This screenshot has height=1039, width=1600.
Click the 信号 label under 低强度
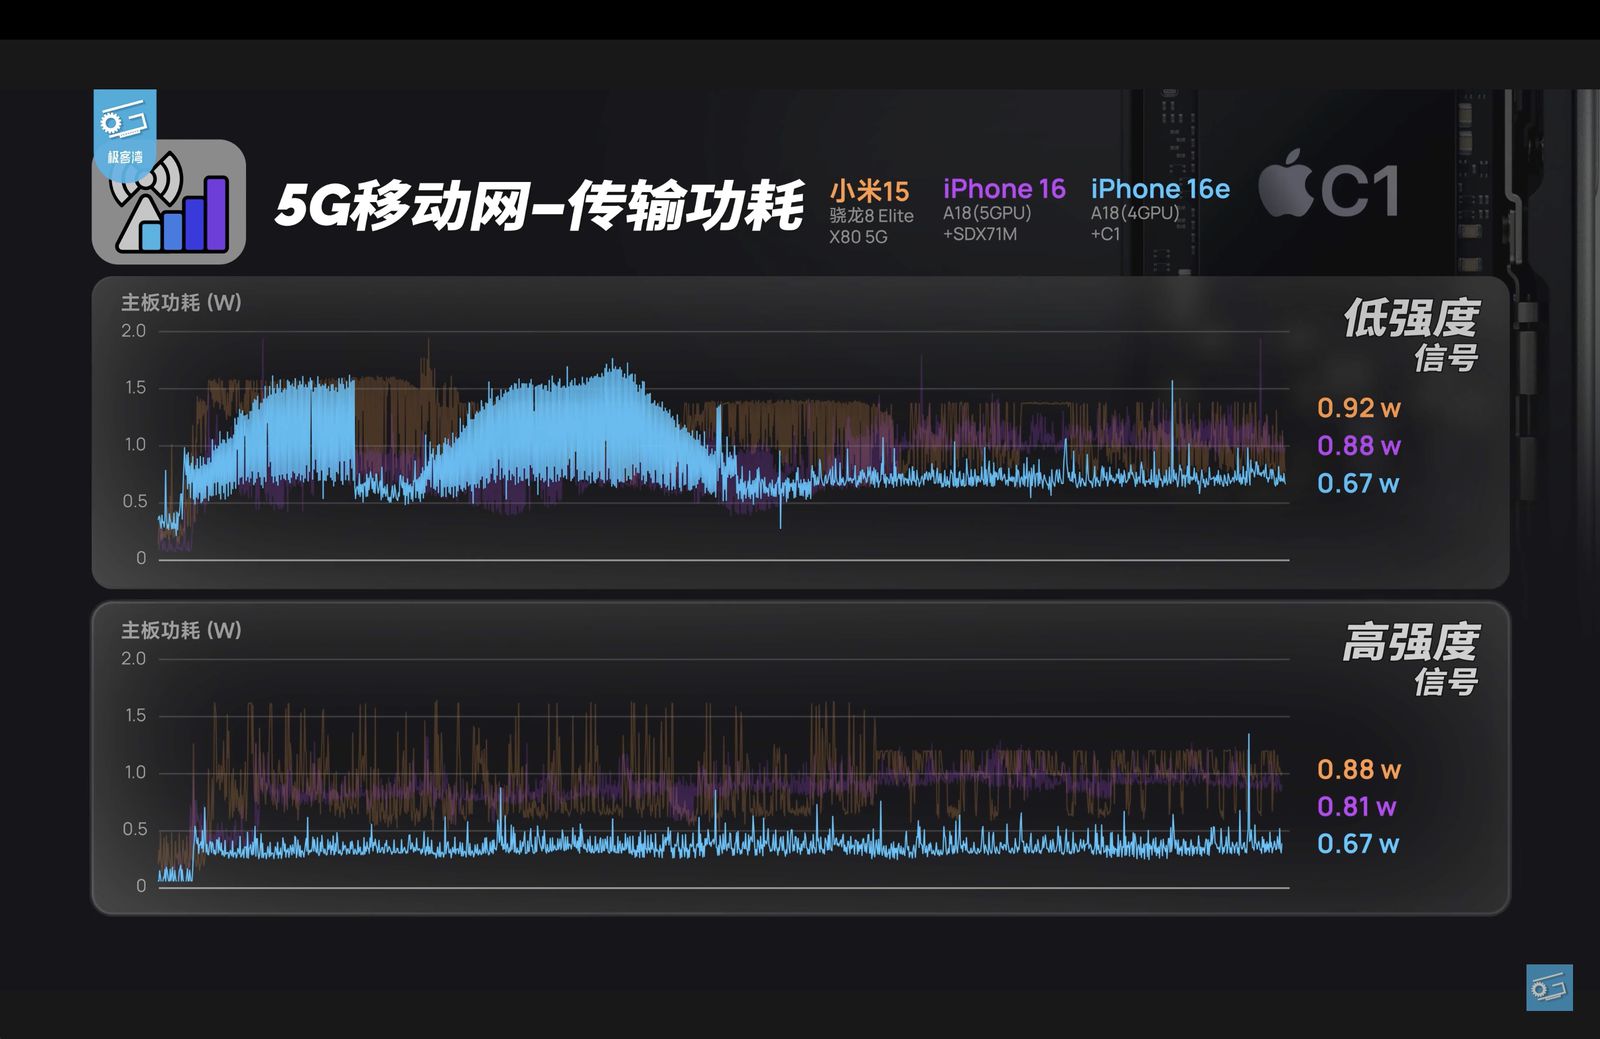(1446, 358)
